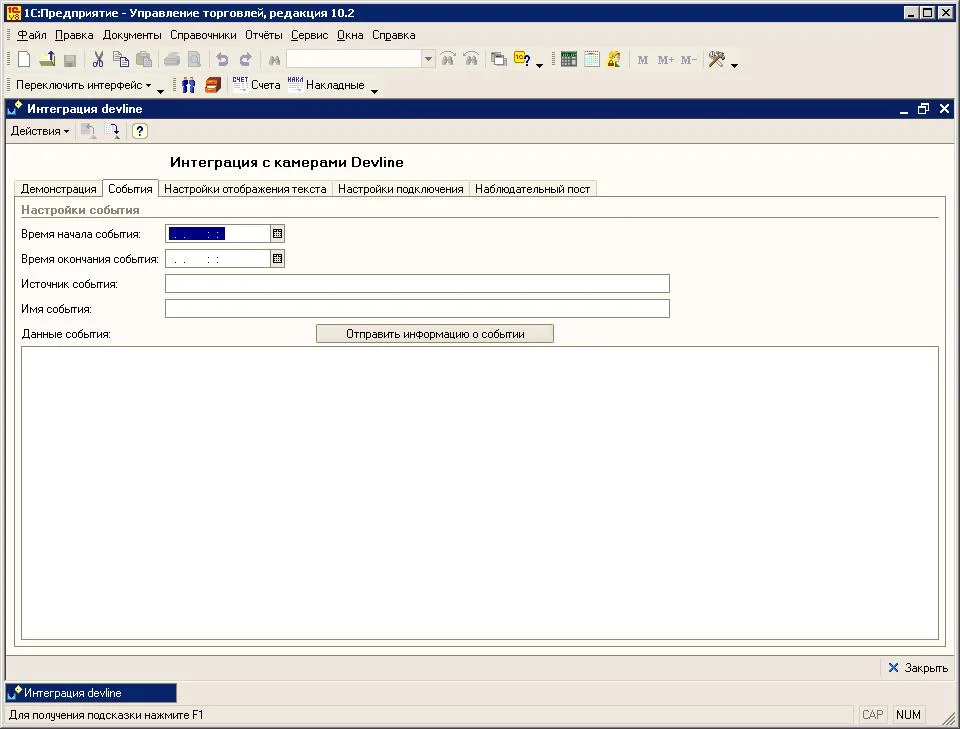Open the Счета toolbar button
The width and height of the screenshot is (960, 729).
[x=257, y=86]
